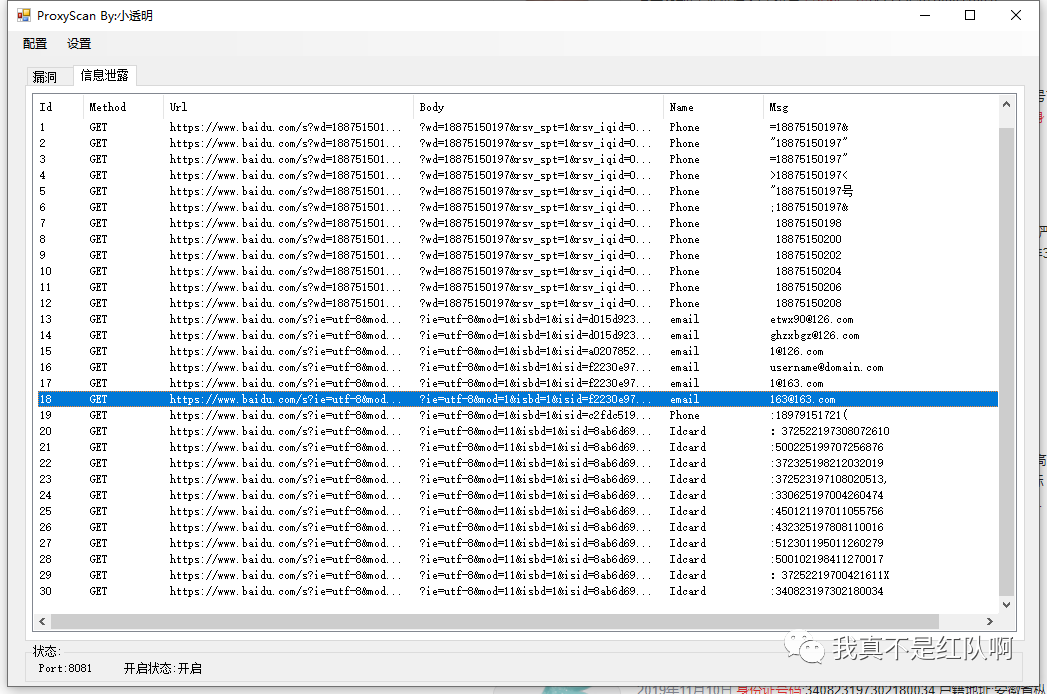This screenshot has width=1047, height=694.
Task: Select row with Msg 18875150200
Action: (517, 239)
